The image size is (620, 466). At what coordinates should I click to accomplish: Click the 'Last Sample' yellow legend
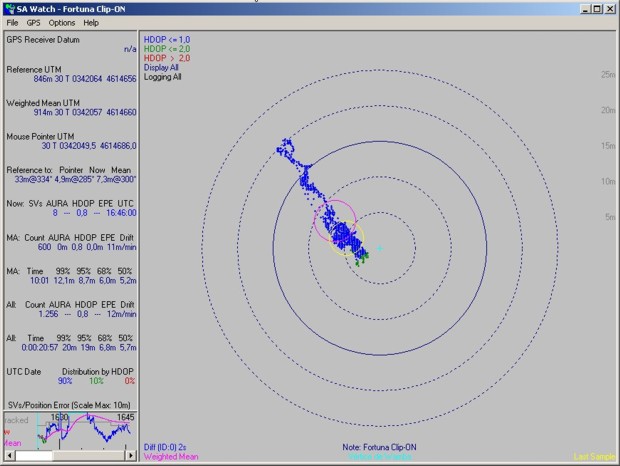pos(594,457)
